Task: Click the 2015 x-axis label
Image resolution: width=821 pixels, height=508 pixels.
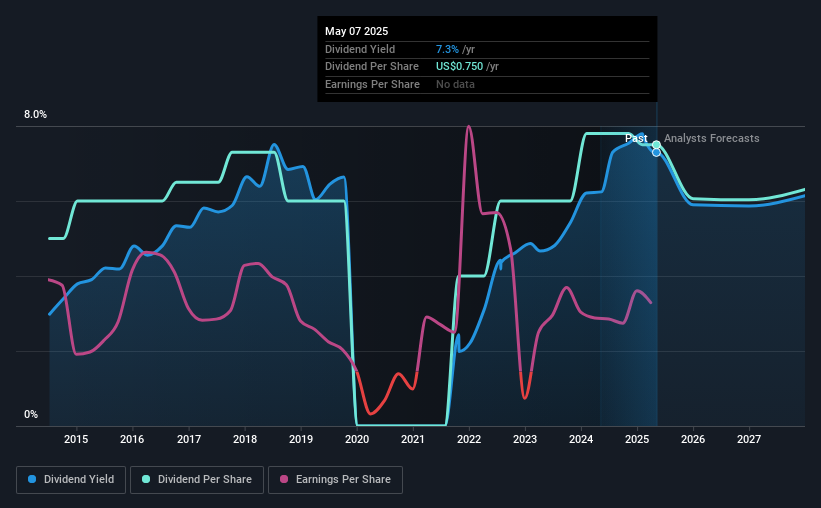Action: [76, 439]
